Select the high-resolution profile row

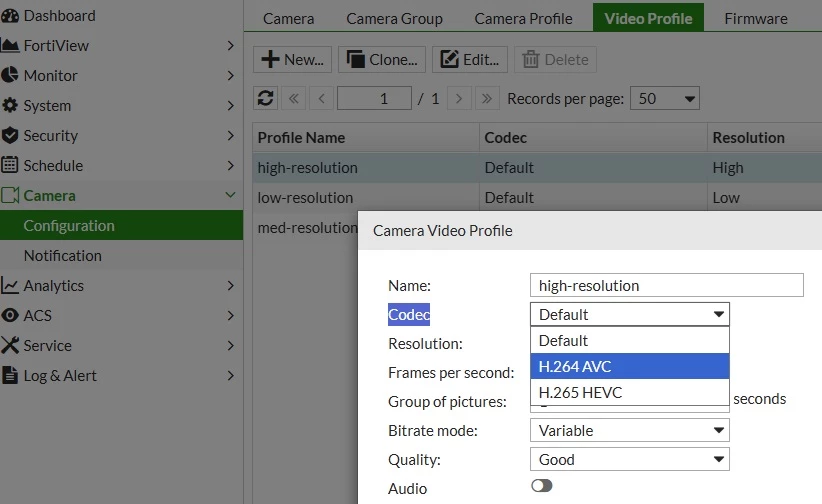pyautogui.click(x=537, y=168)
